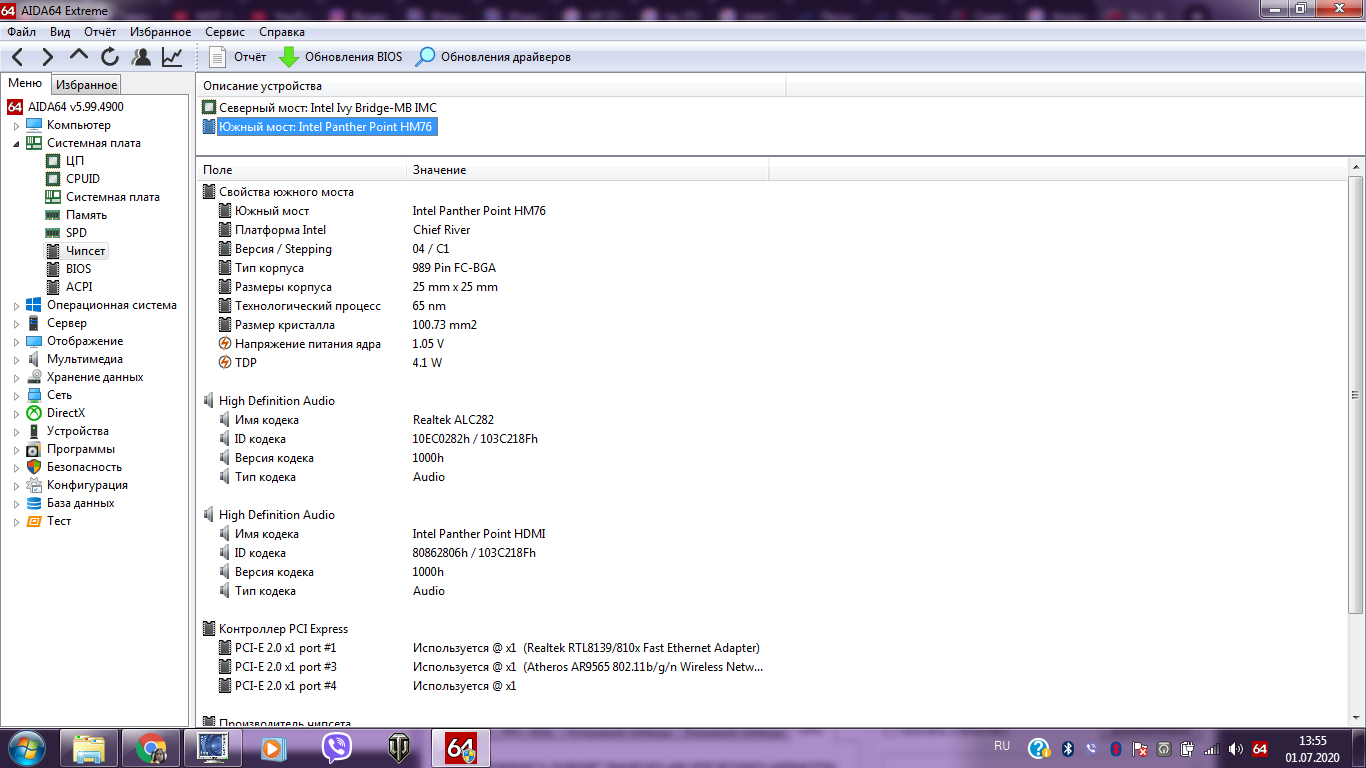Open the Сервис menu
Screen dimensions: 1366x768
point(225,32)
